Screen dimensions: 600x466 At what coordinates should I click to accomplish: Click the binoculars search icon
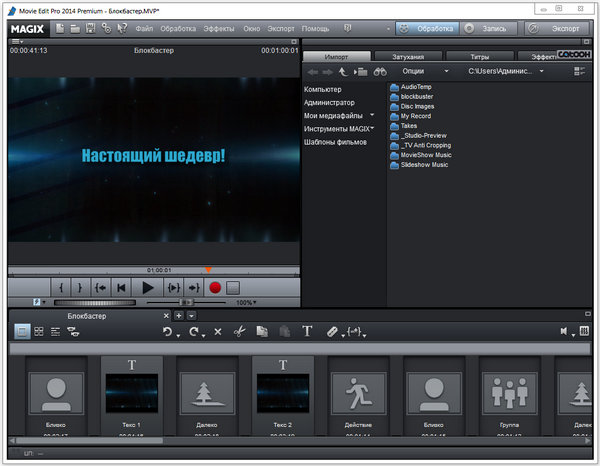[x=380, y=72]
